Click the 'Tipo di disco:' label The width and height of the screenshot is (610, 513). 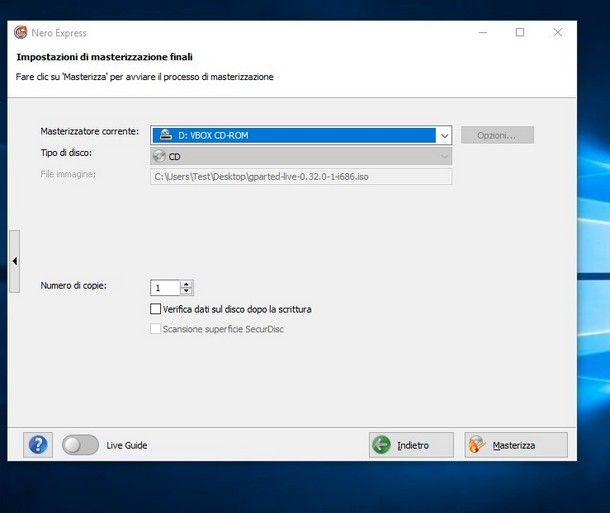[66, 153]
